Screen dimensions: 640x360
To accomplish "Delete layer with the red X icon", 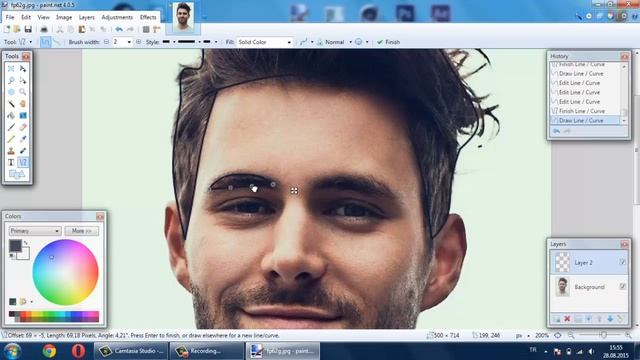I will (567, 319).
